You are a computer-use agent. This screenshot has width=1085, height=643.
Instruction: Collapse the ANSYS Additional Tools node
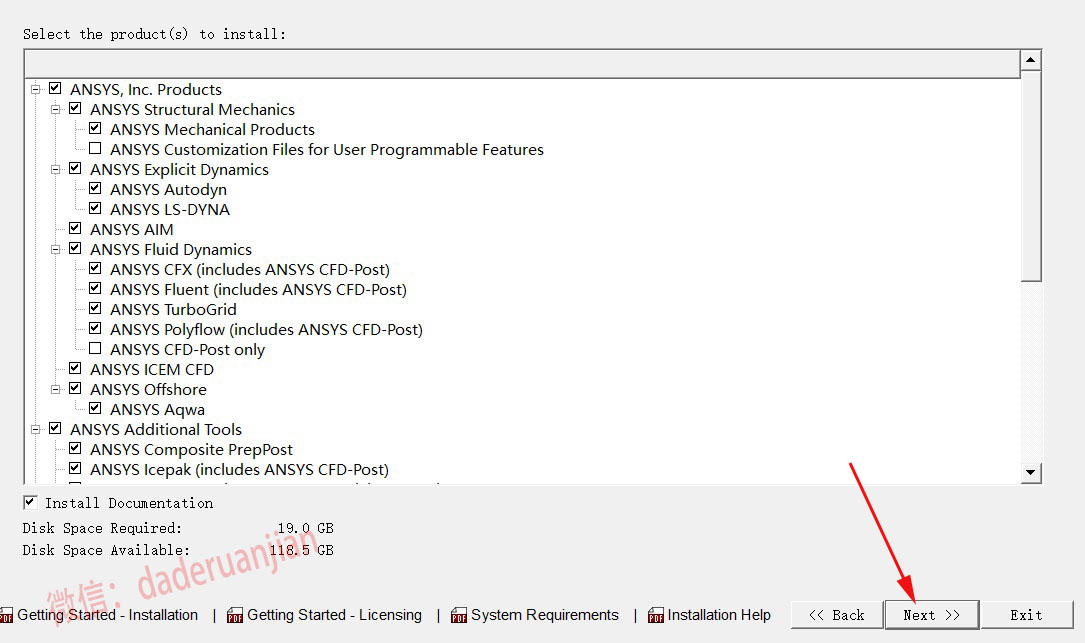point(35,430)
